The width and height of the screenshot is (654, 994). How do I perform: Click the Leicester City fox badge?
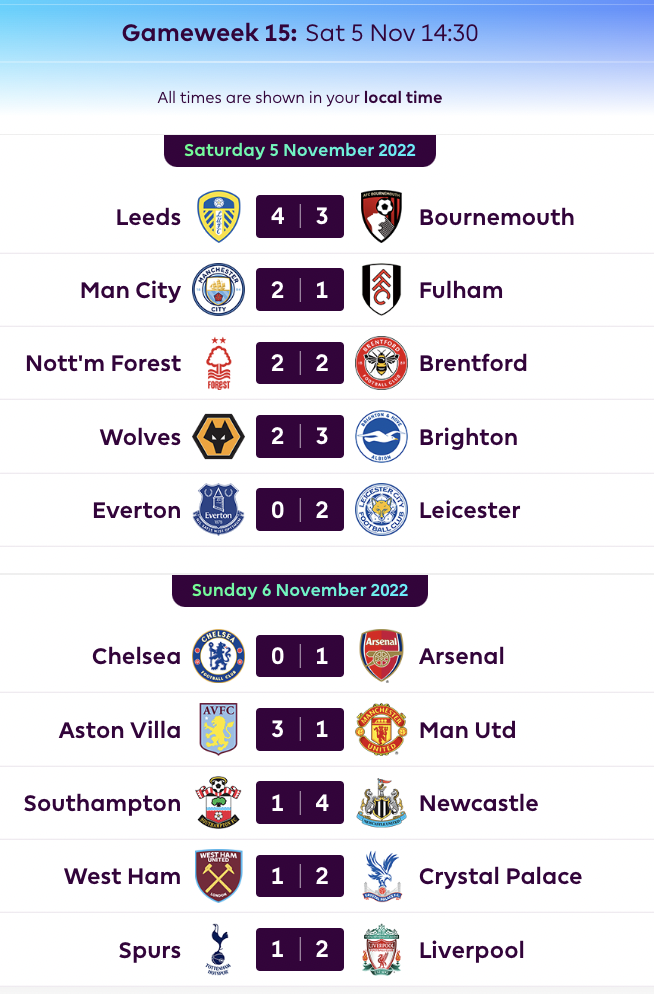click(381, 510)
